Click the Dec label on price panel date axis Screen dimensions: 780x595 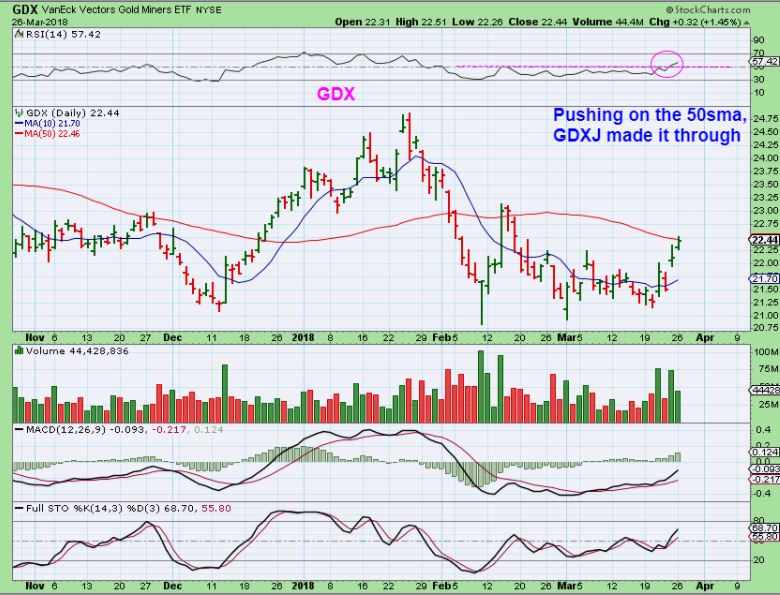click(172, 337)
